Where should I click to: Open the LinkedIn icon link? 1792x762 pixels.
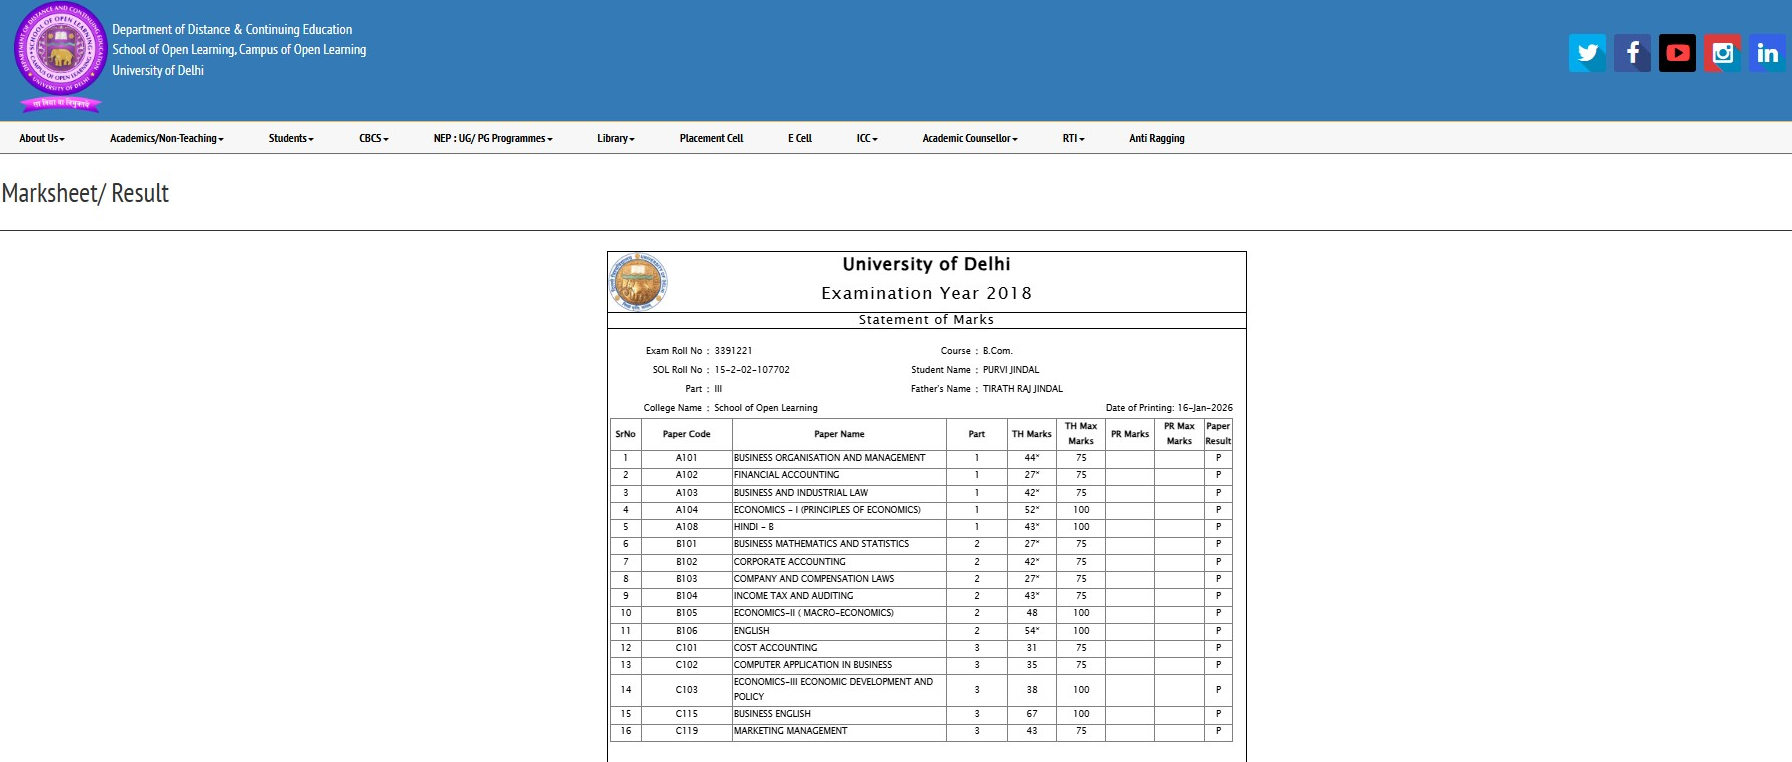click(x=1767, y=53)
